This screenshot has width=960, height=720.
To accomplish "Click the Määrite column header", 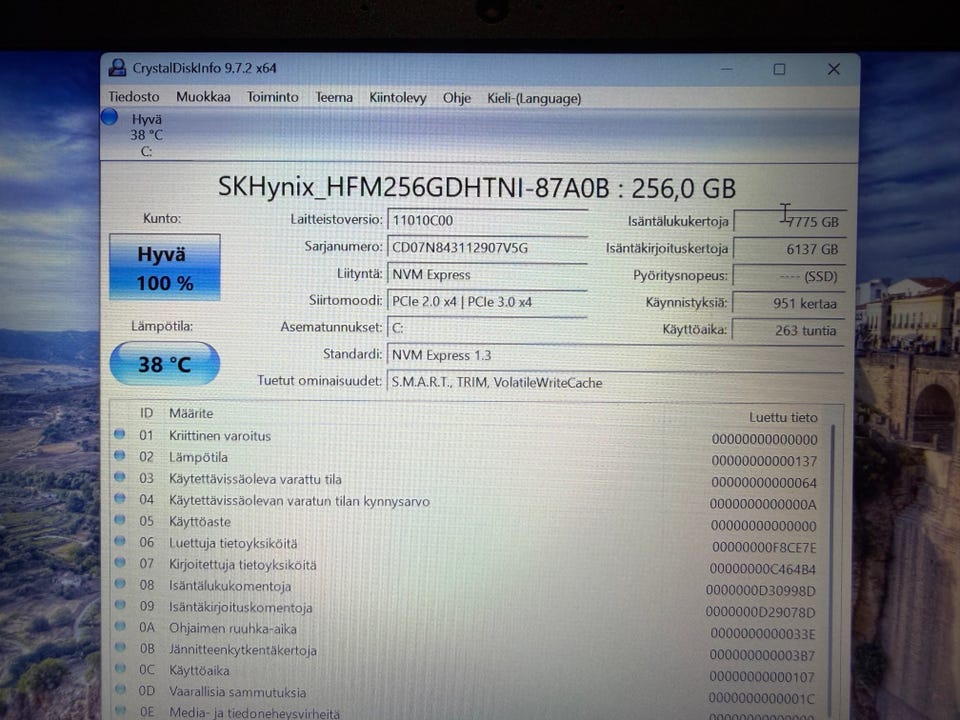I will tap(191, 413).
